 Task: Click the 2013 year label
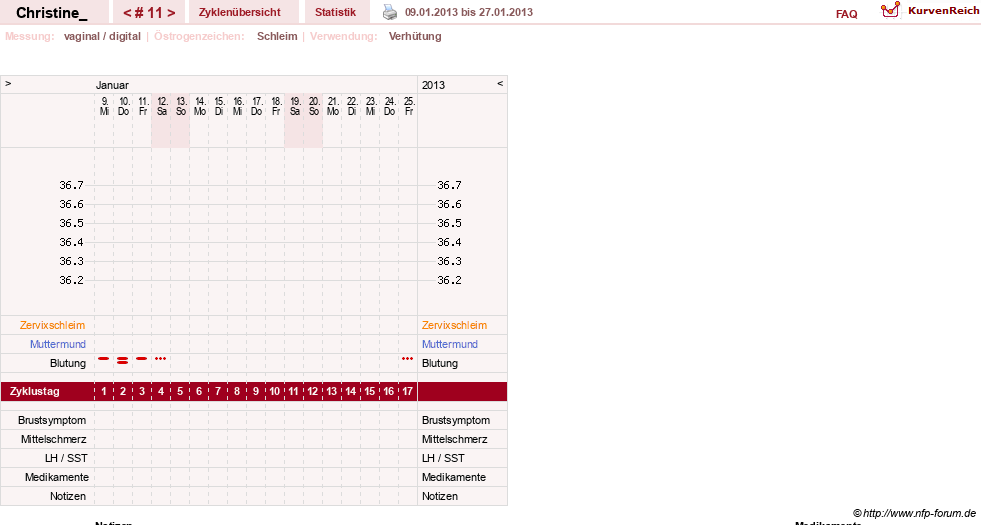point(433,85)
